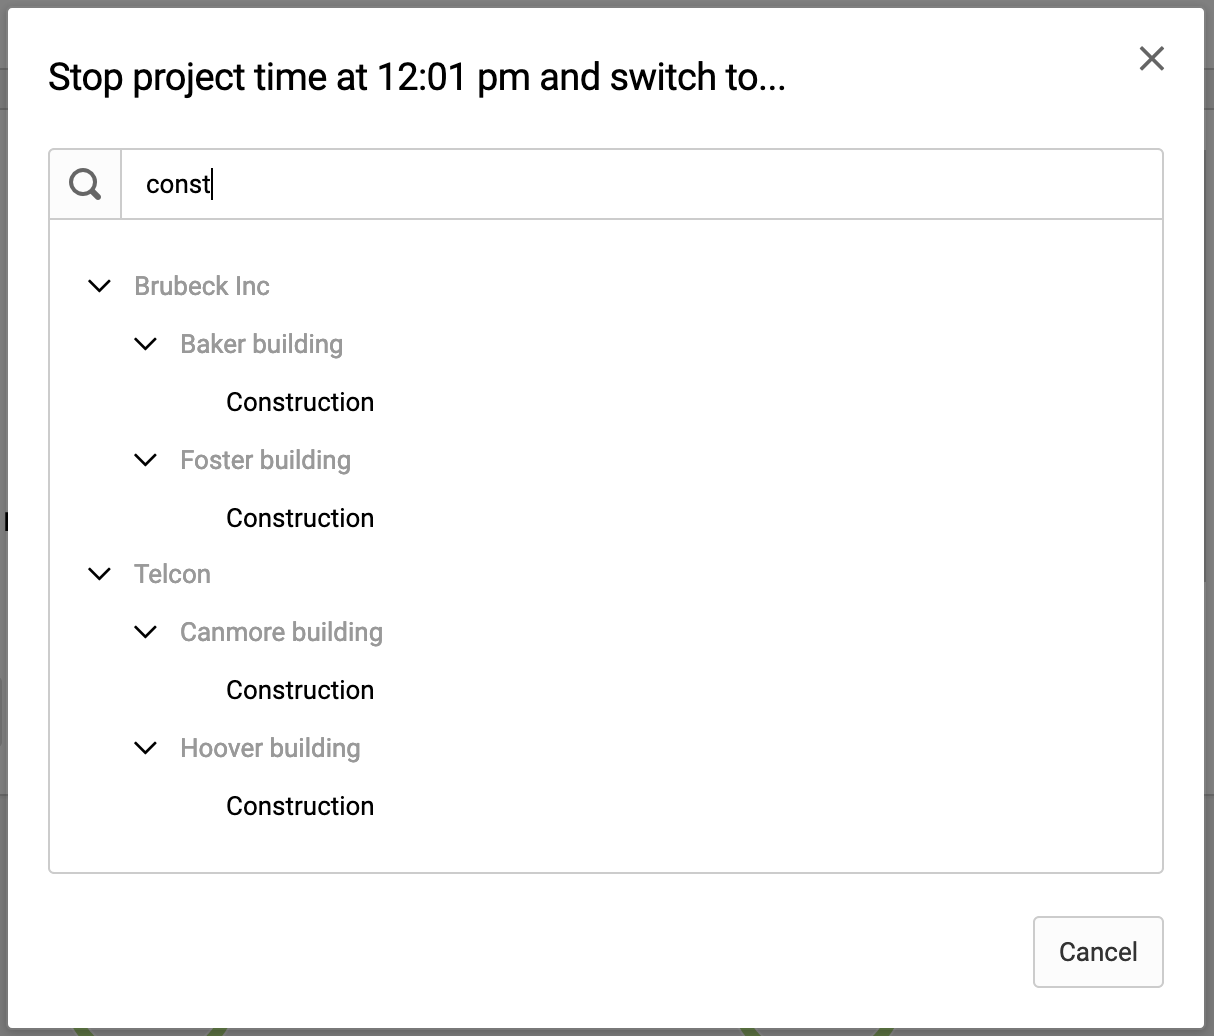
Task: Click the Cancel button
Action: point(1098,952)
